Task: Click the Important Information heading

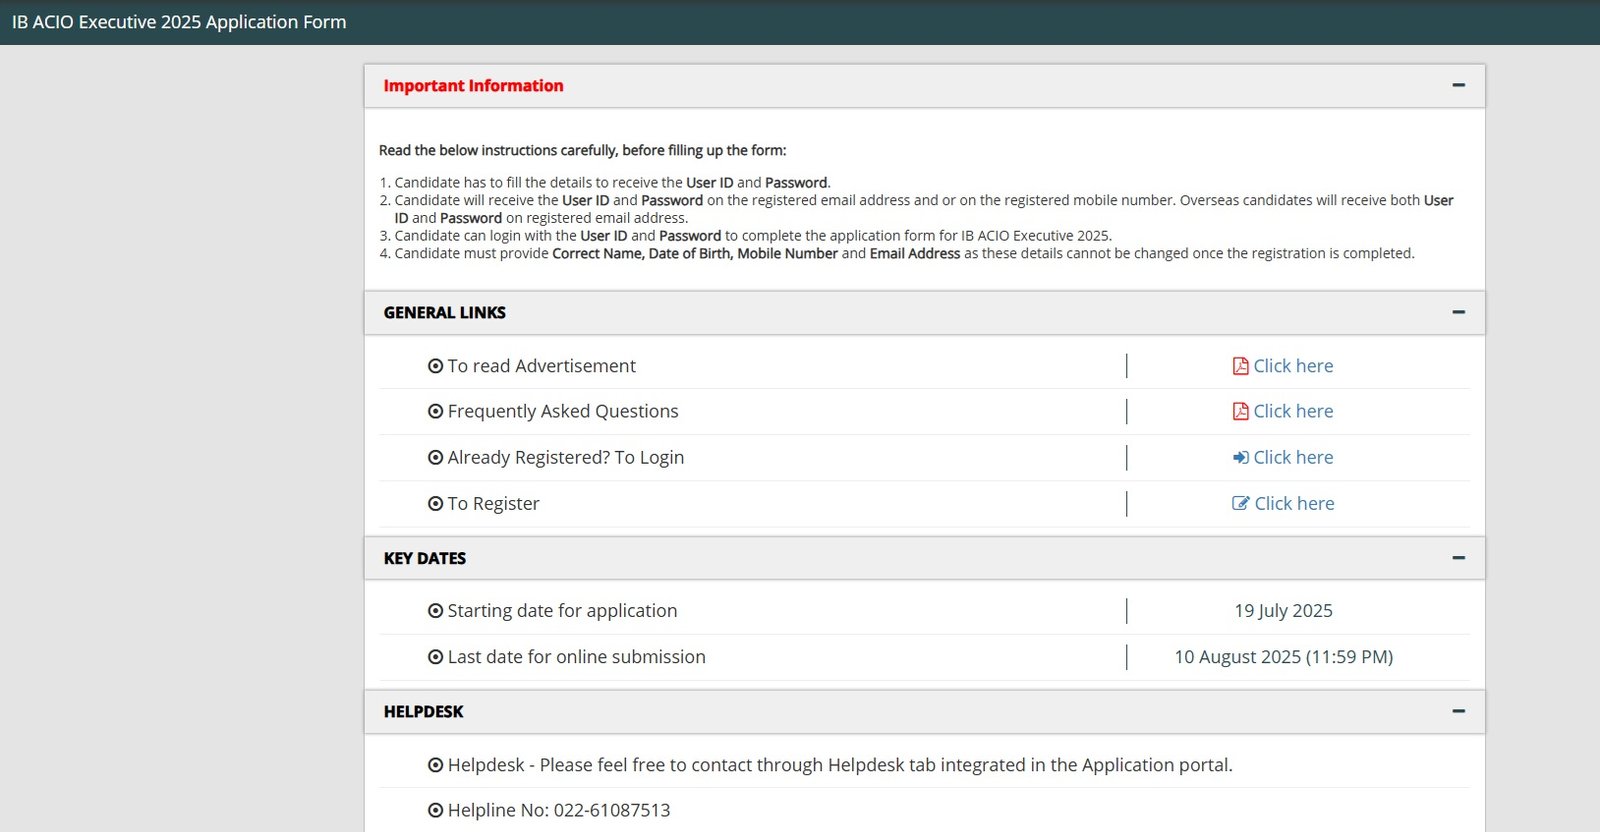Action: click(473, 86)
